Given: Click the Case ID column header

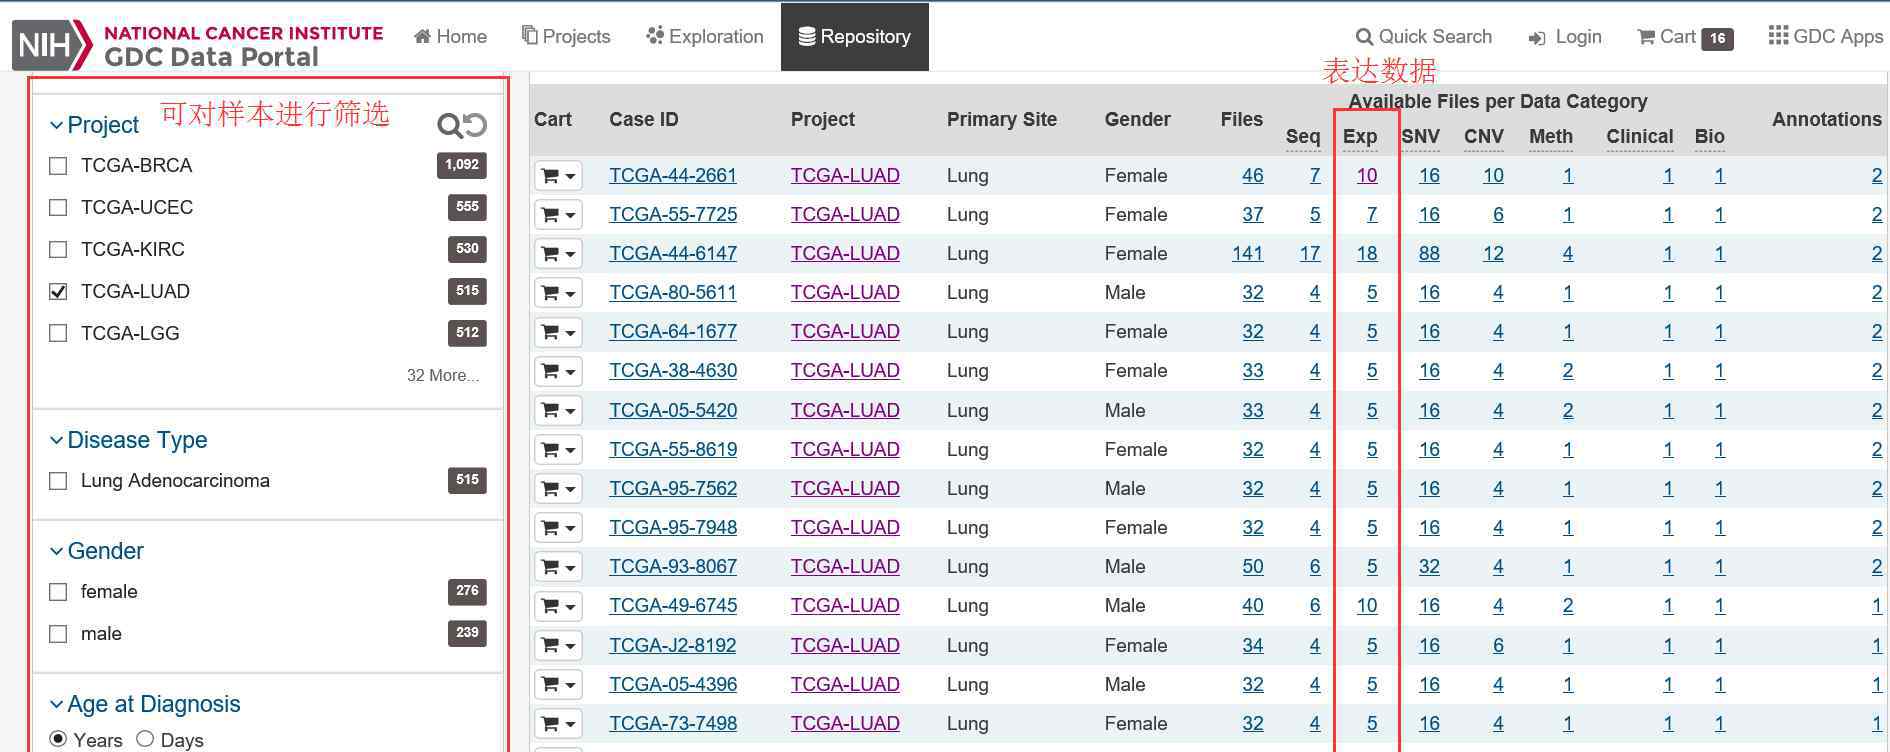Looking at the screenshot, I should pyautogui.click(x=644, y=120).
